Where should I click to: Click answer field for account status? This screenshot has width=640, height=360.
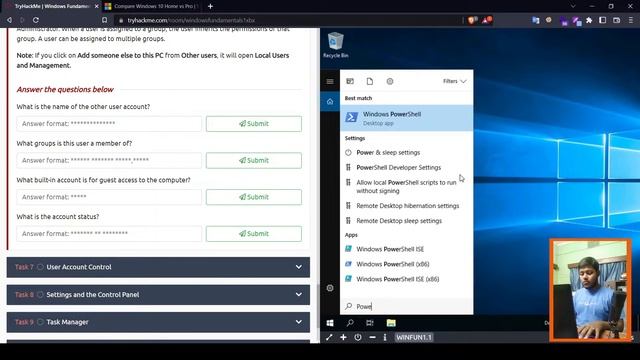click(109, 234)
